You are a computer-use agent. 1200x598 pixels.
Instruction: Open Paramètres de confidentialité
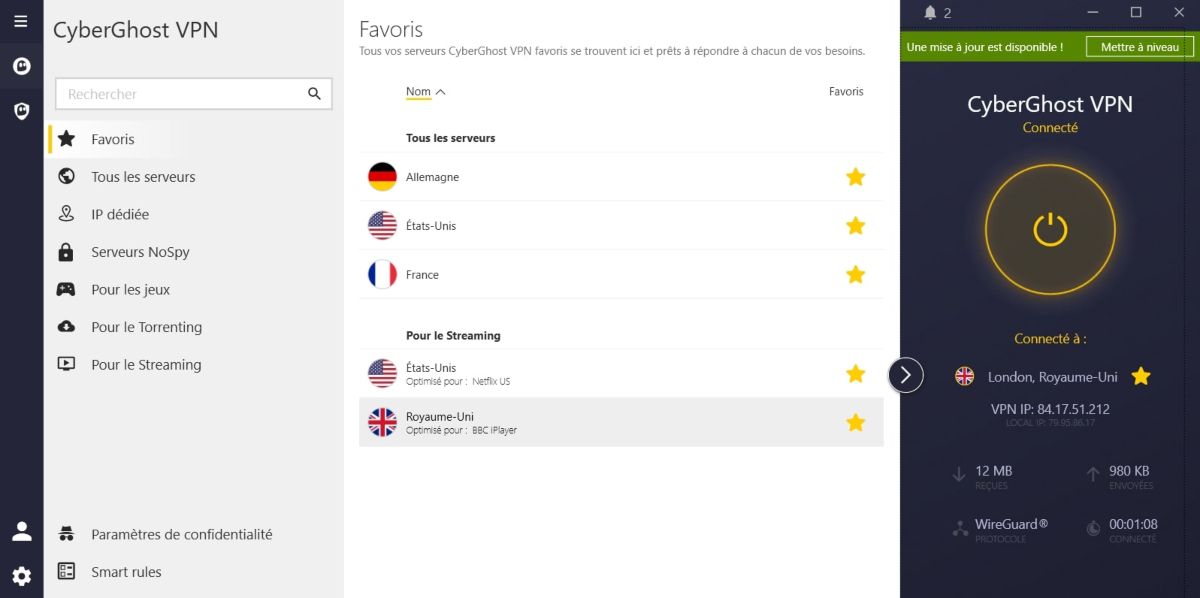pos(181,534)
